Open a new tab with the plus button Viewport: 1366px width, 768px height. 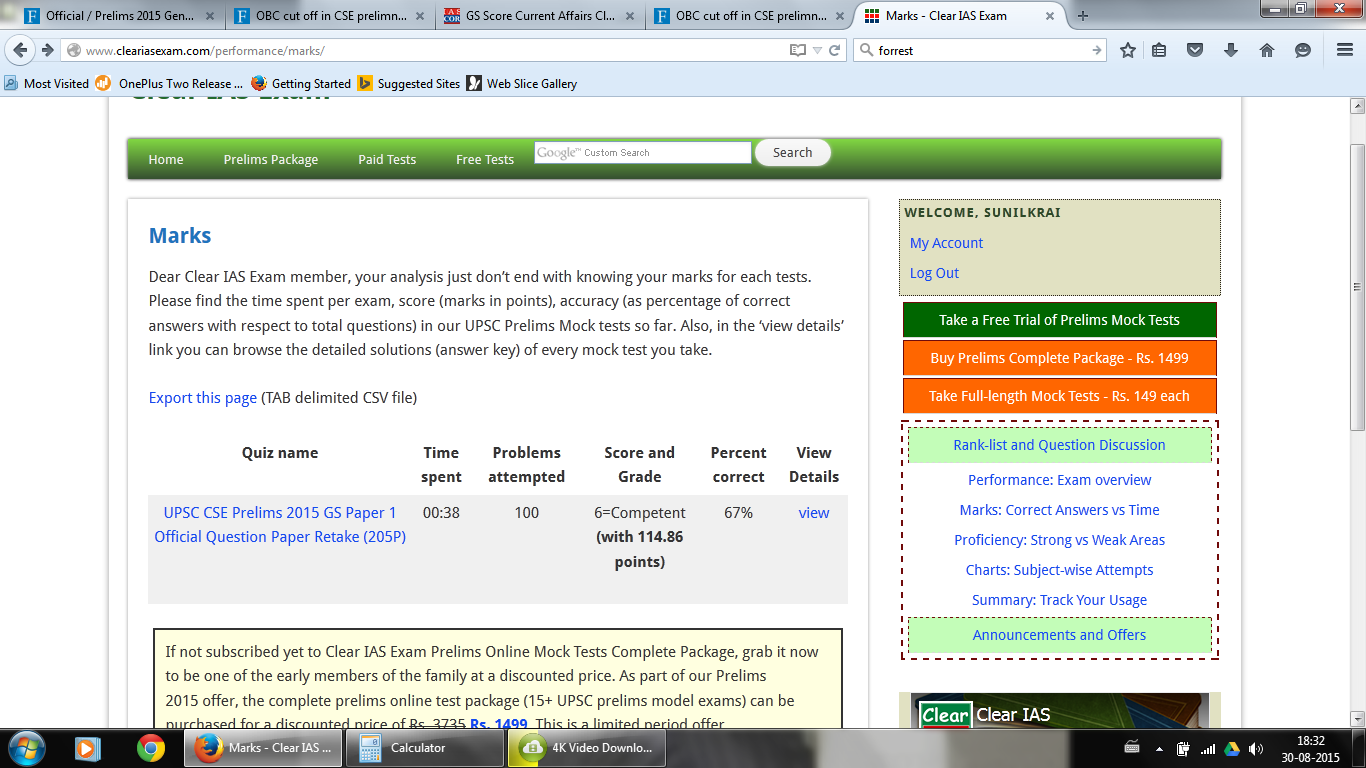(x=1083, y=16)
